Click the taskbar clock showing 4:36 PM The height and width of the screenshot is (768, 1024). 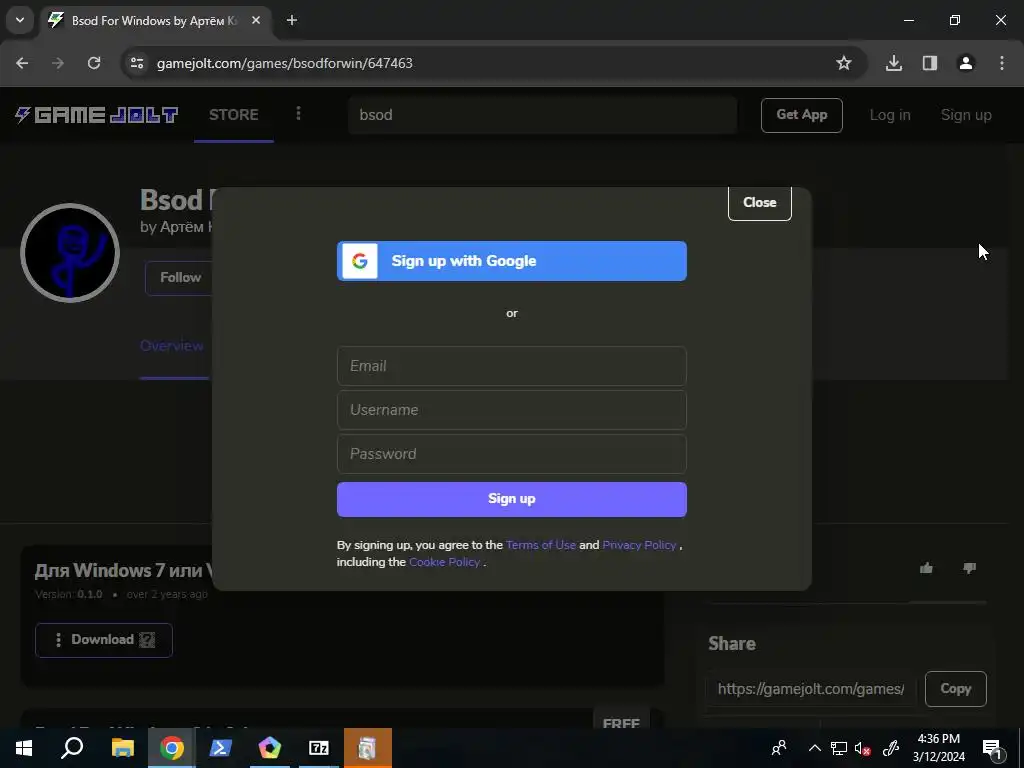pos(938,748)
